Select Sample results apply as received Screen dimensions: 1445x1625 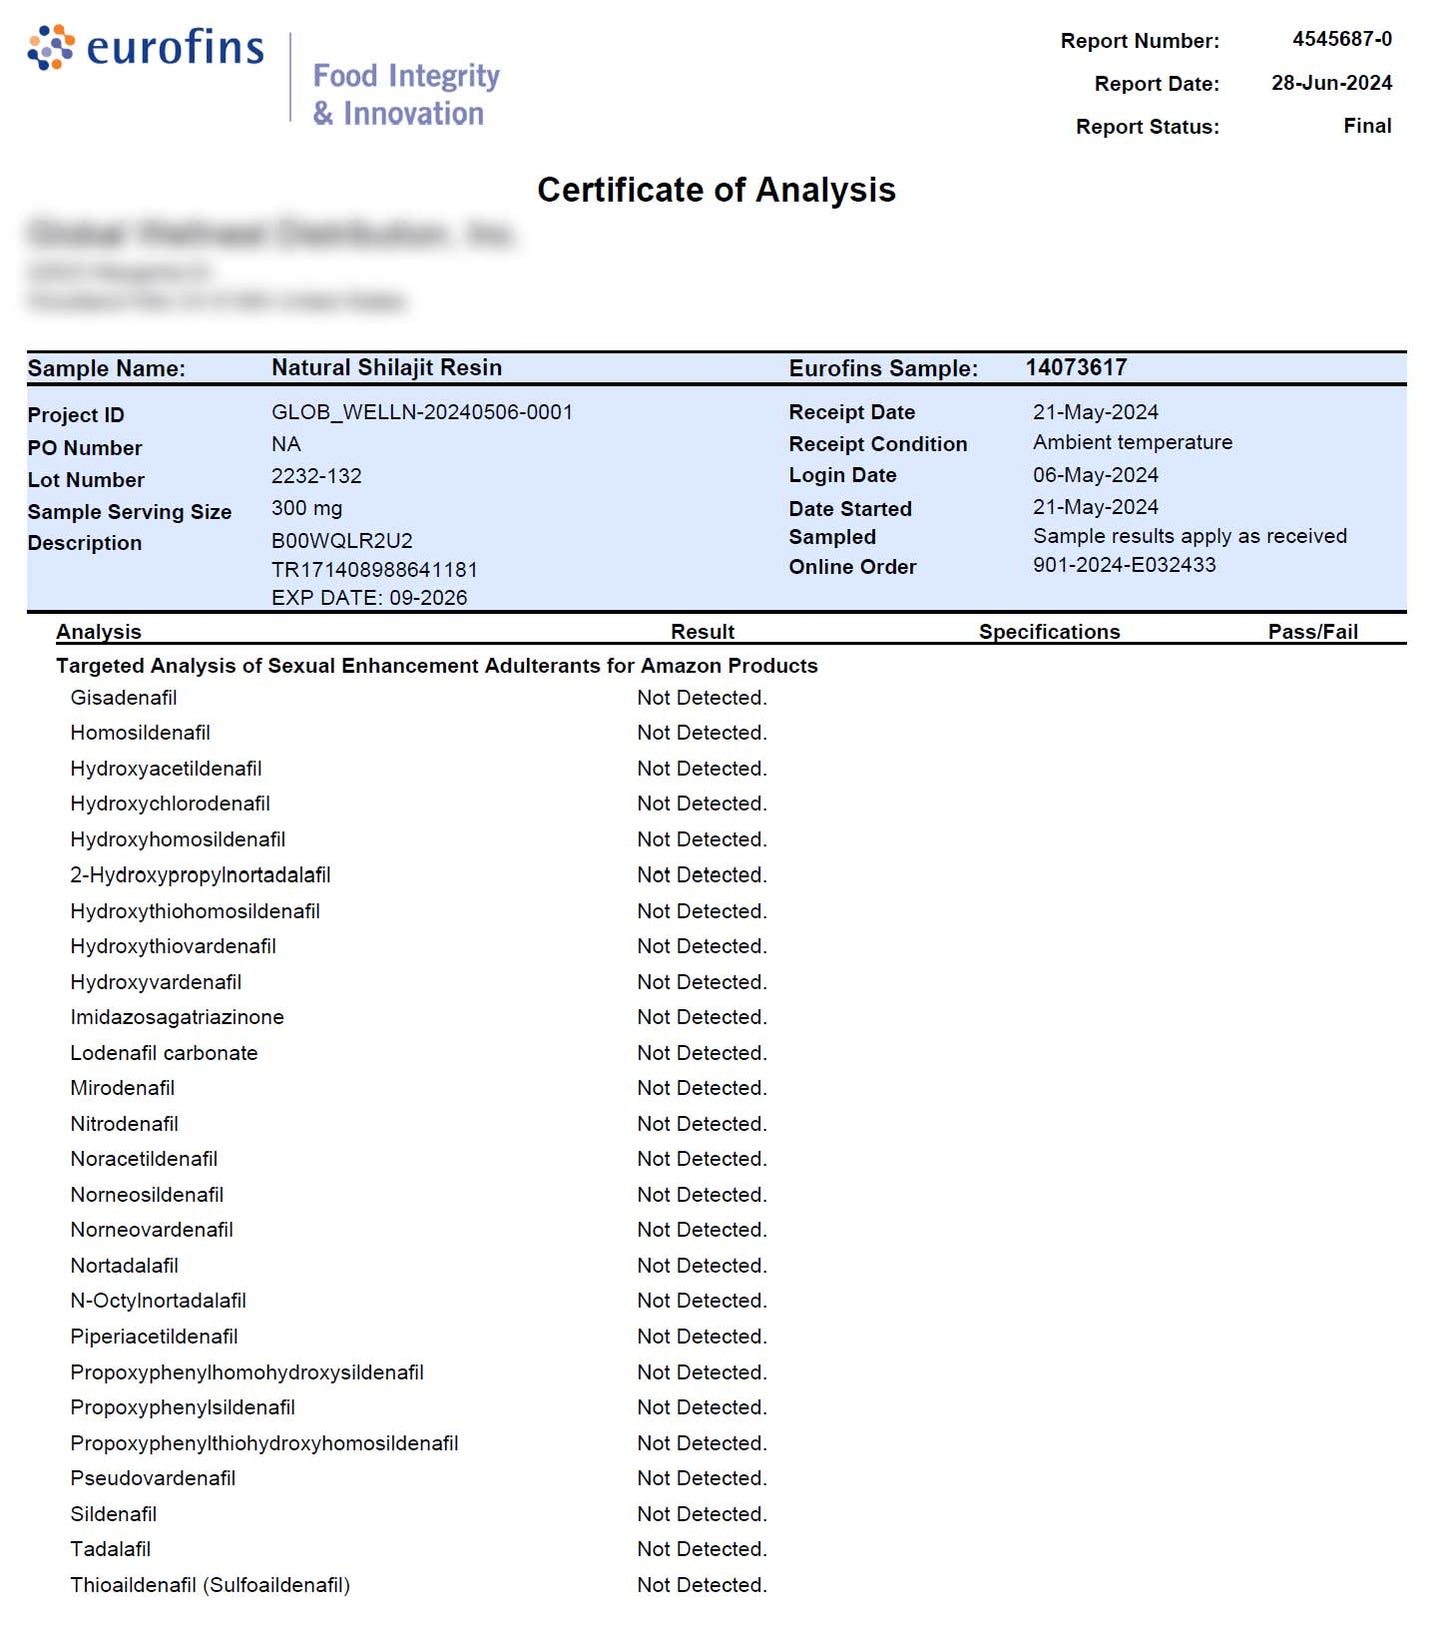(1190, 536)
